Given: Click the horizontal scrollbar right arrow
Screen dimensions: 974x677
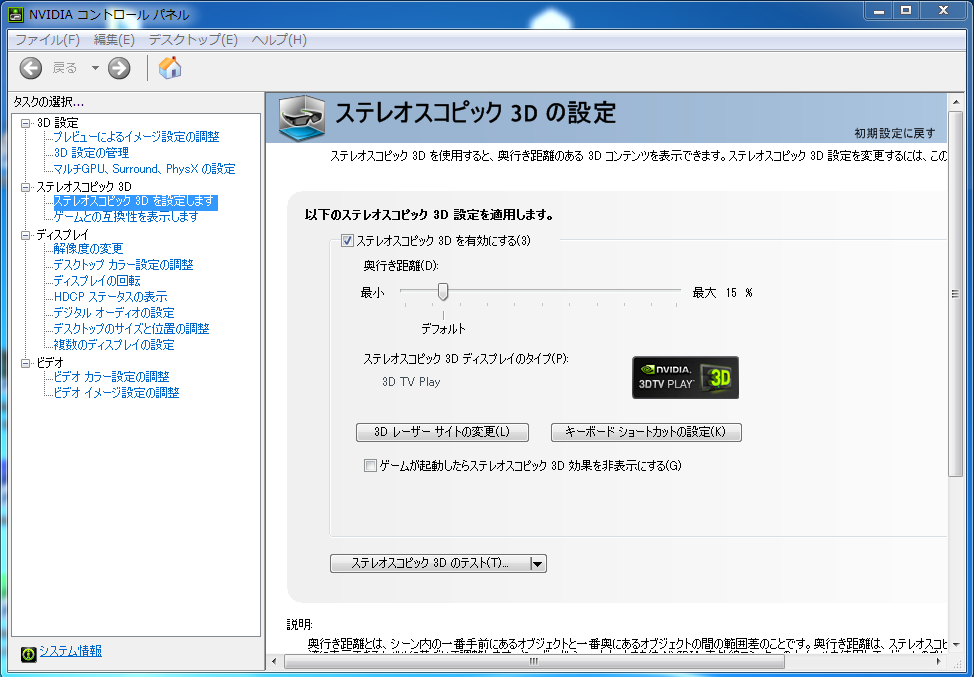Looking at the screenshot, I should click(x=939, y=662).
